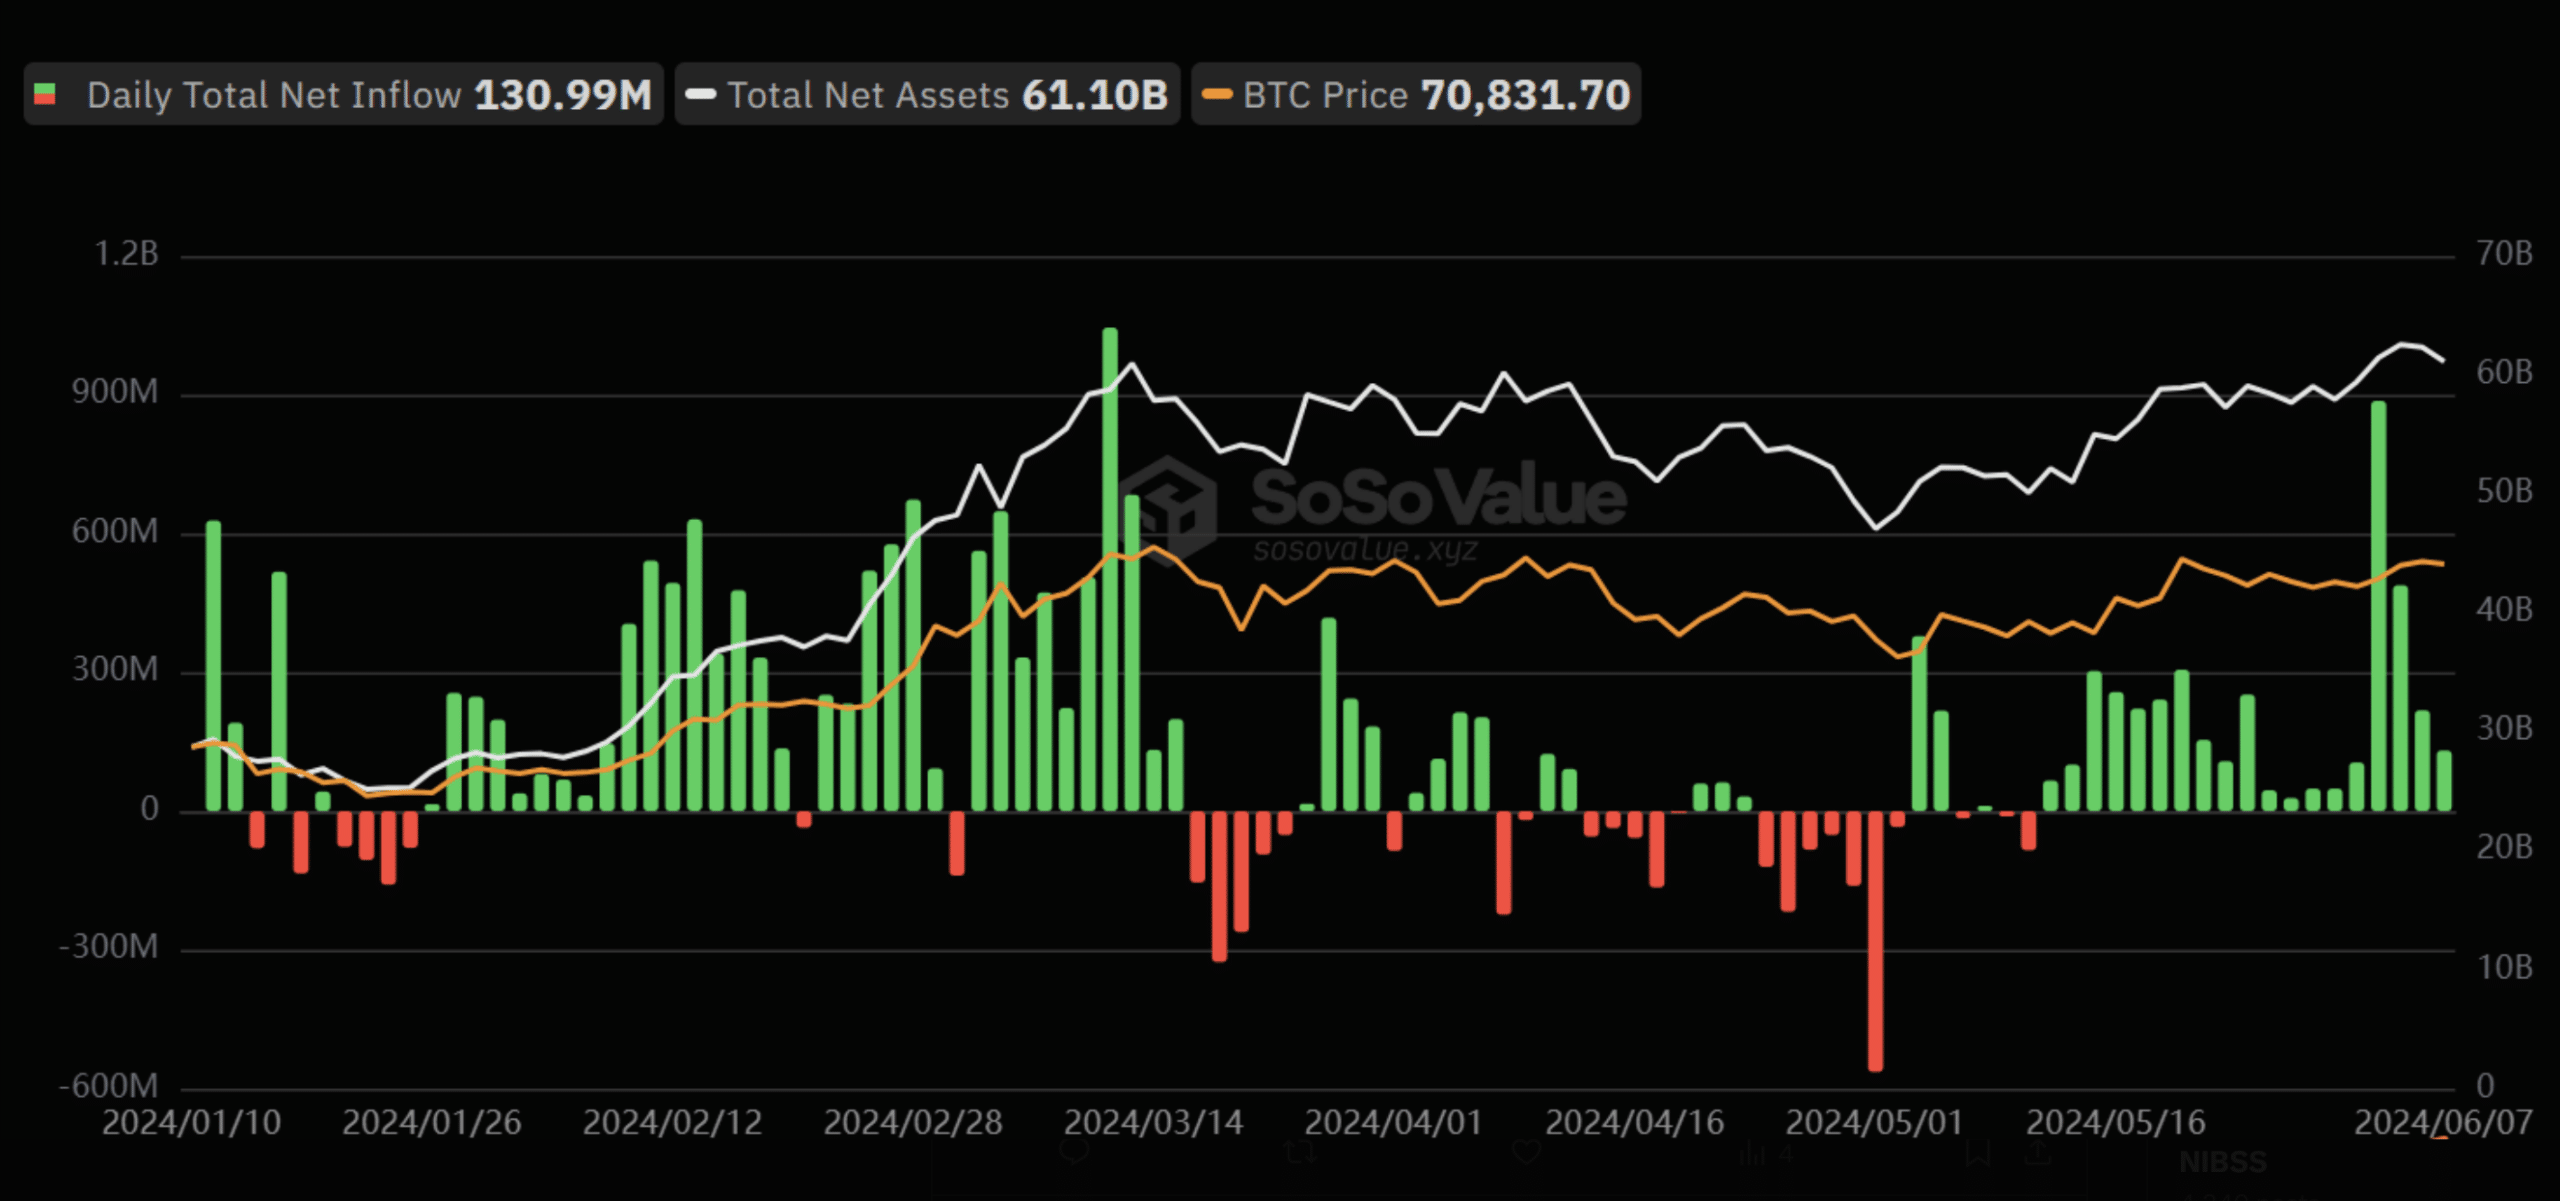Toggle the Total Net Assets legend series
This screenshot has height=1201, width=2560.
click(x=927, y=95)
